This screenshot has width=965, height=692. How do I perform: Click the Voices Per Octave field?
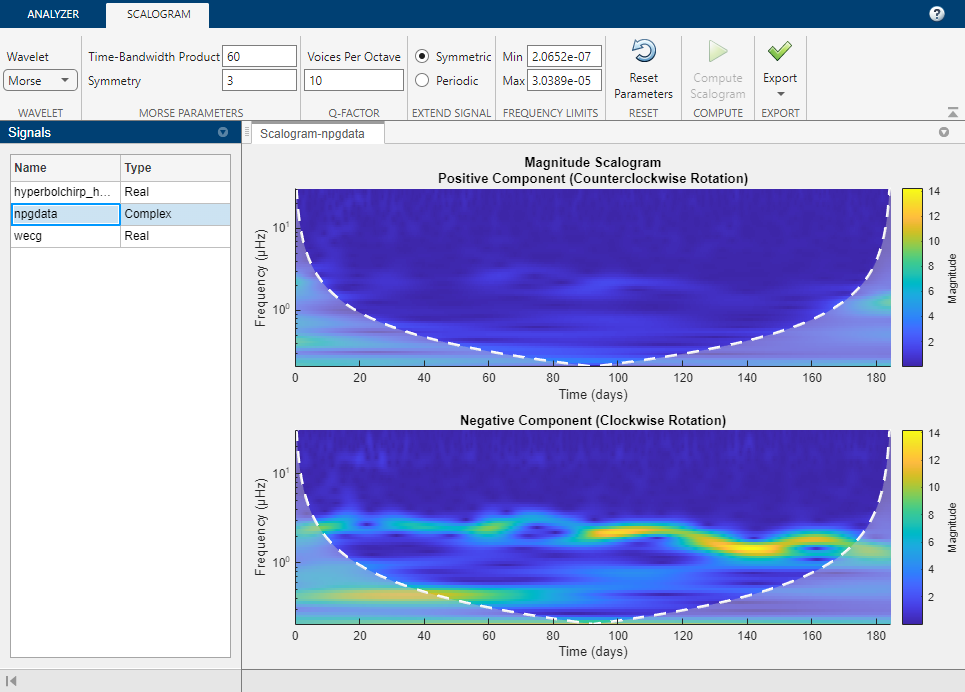coord(354,80)
